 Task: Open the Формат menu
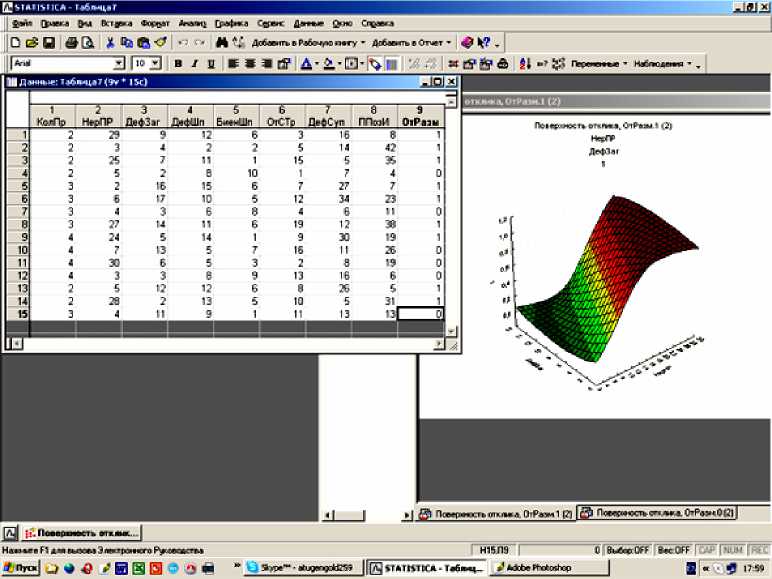[x=155, y=23]
